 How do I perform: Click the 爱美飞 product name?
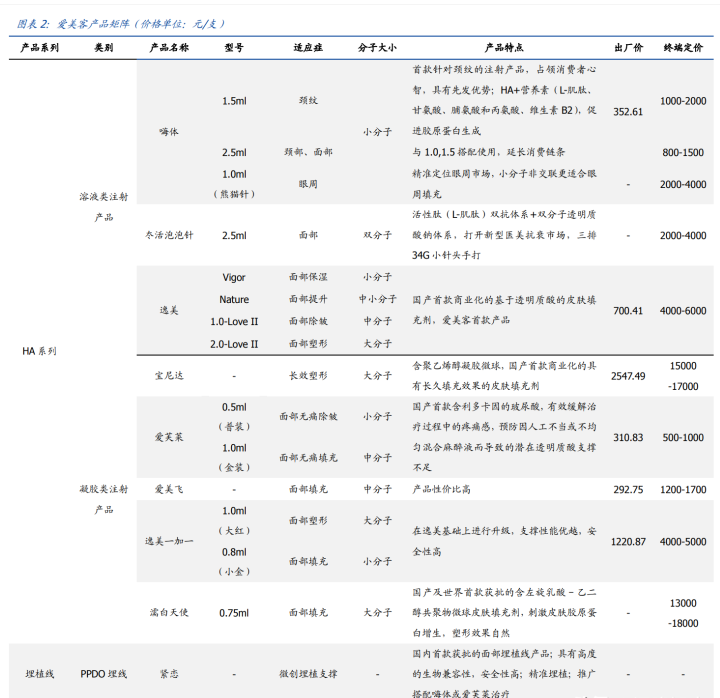click(x=169, y=490)
